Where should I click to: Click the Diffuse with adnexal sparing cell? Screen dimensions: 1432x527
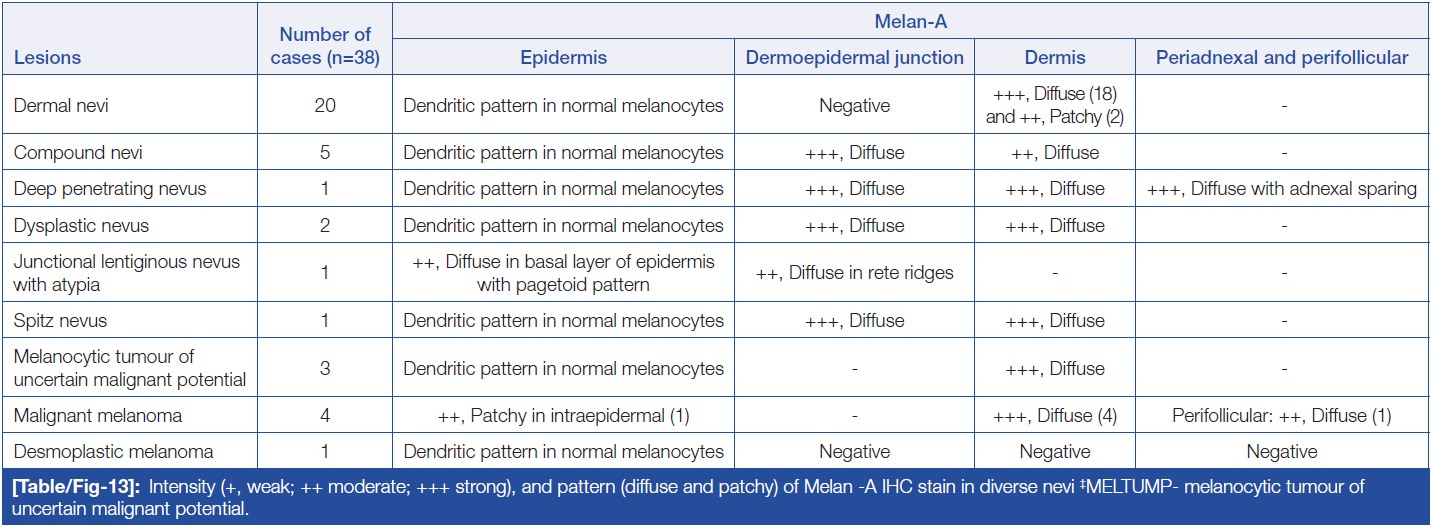click(1282, 188)
